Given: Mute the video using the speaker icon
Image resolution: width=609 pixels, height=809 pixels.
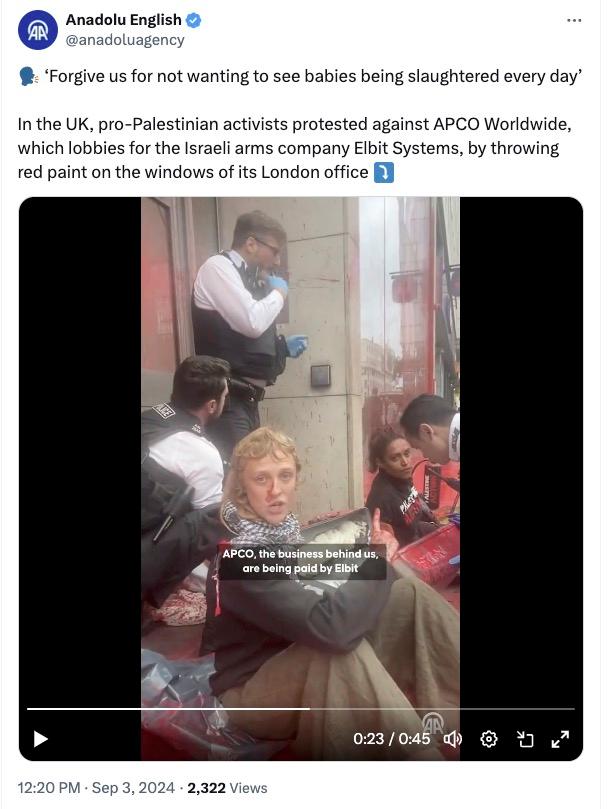Looking at the screenshot, I should pos(453,739).
